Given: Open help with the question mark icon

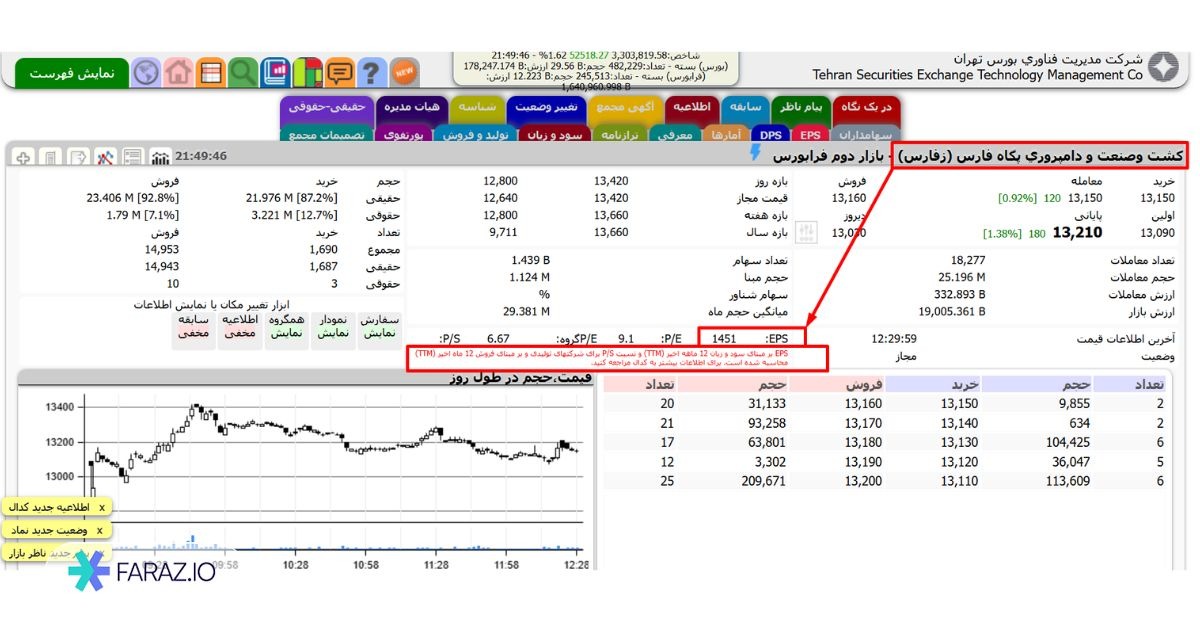Looking at the screenshot, I should click(x=372, y=73).
